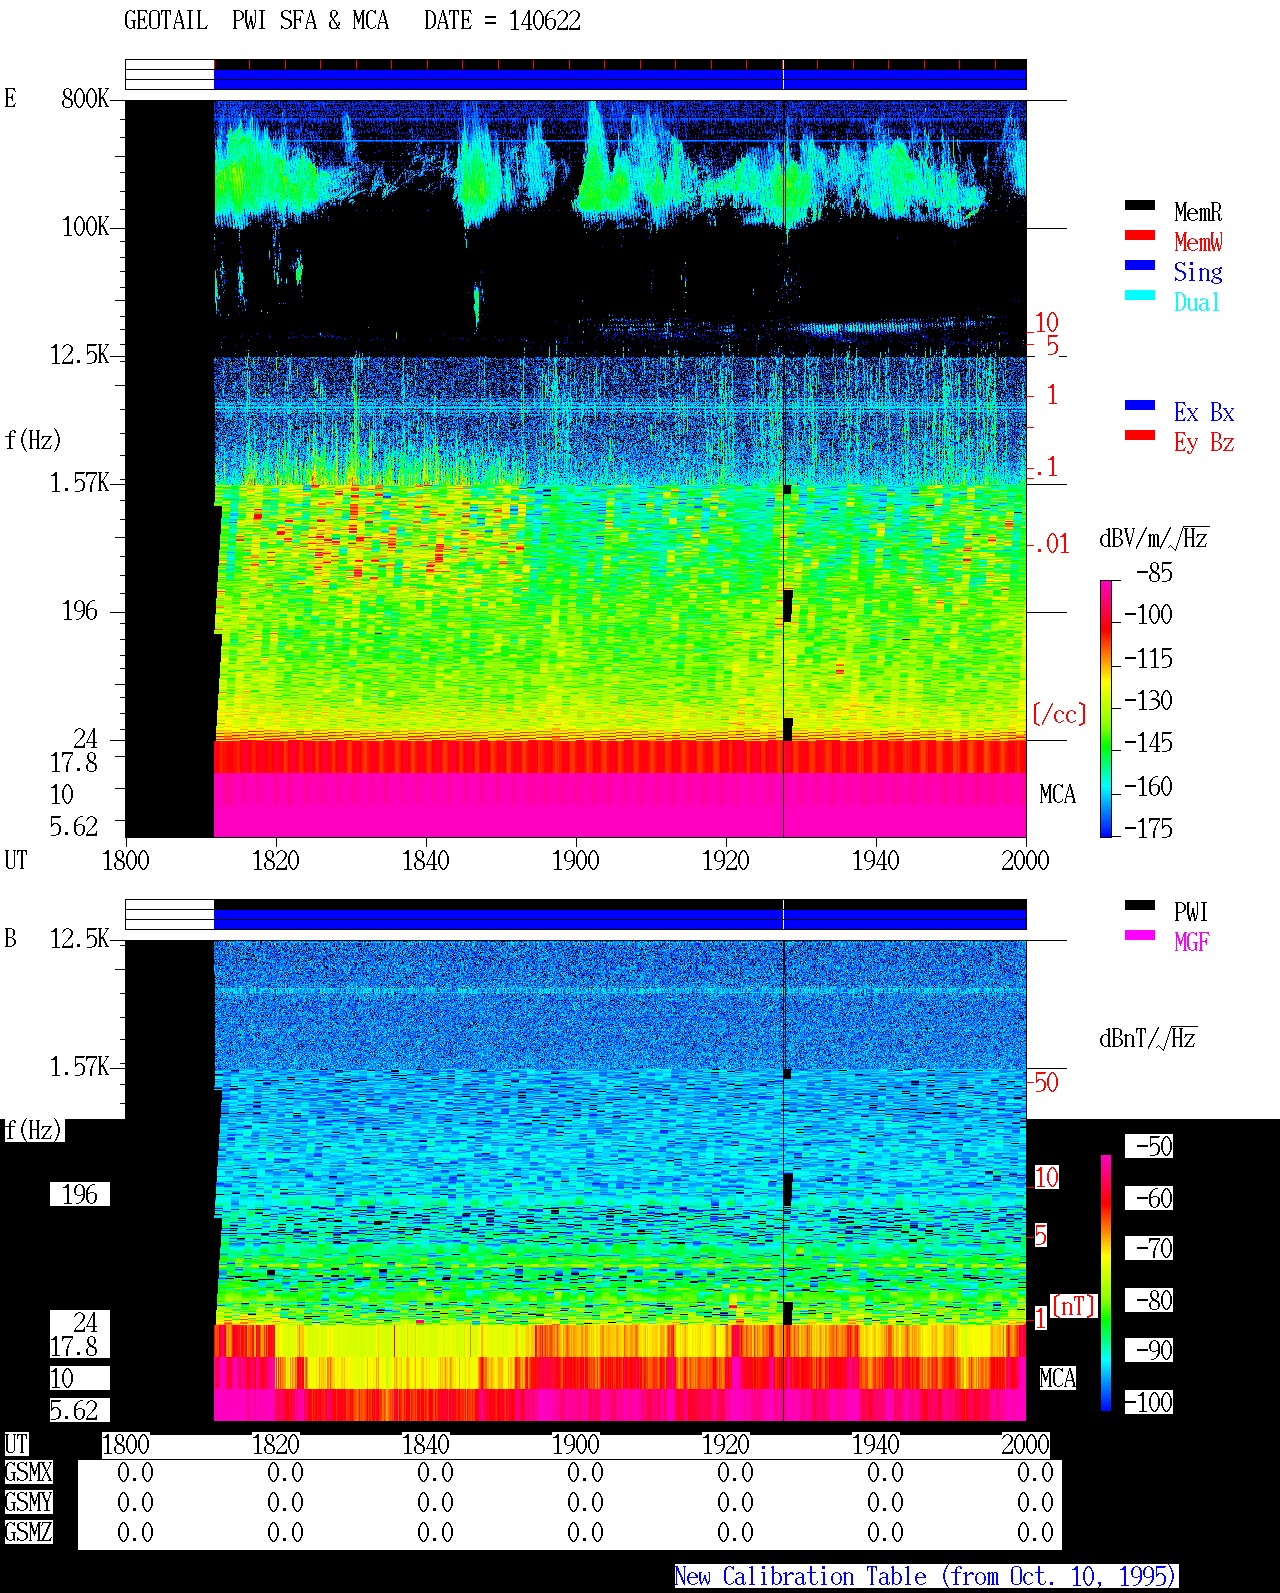Click "New Calibration Table (from Oct. 10, 1995)"
The height and width of the screenshot is (1593, 1280).
click(x=926, y=1577)
